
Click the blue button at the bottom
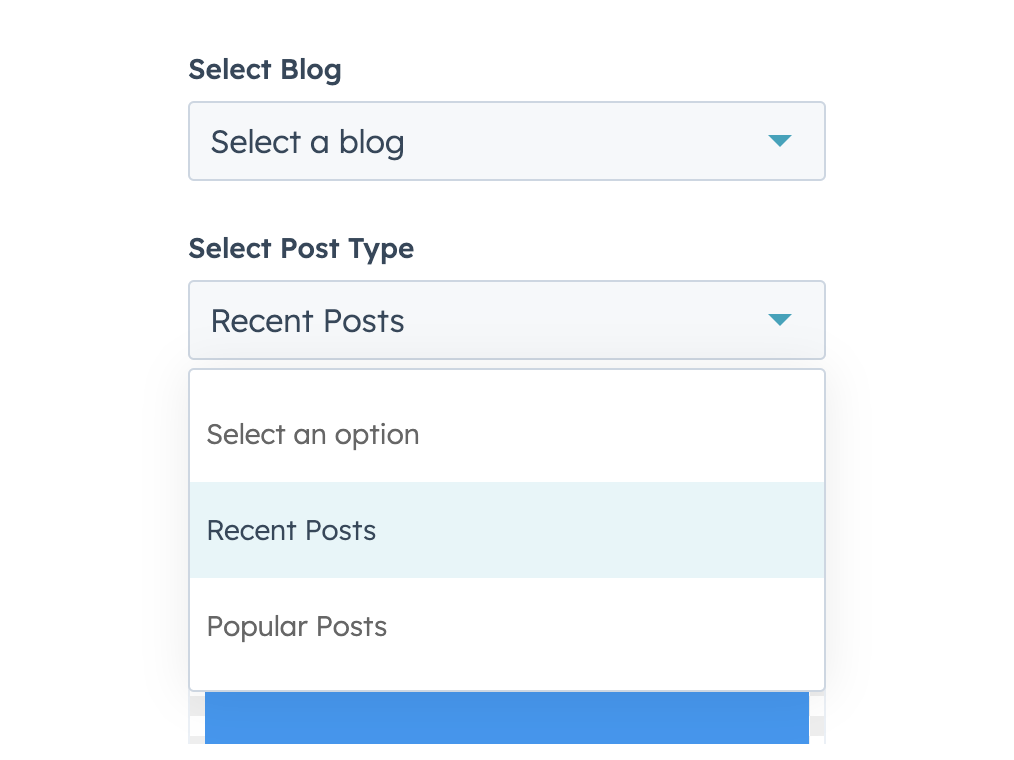(x=507, y=718)
